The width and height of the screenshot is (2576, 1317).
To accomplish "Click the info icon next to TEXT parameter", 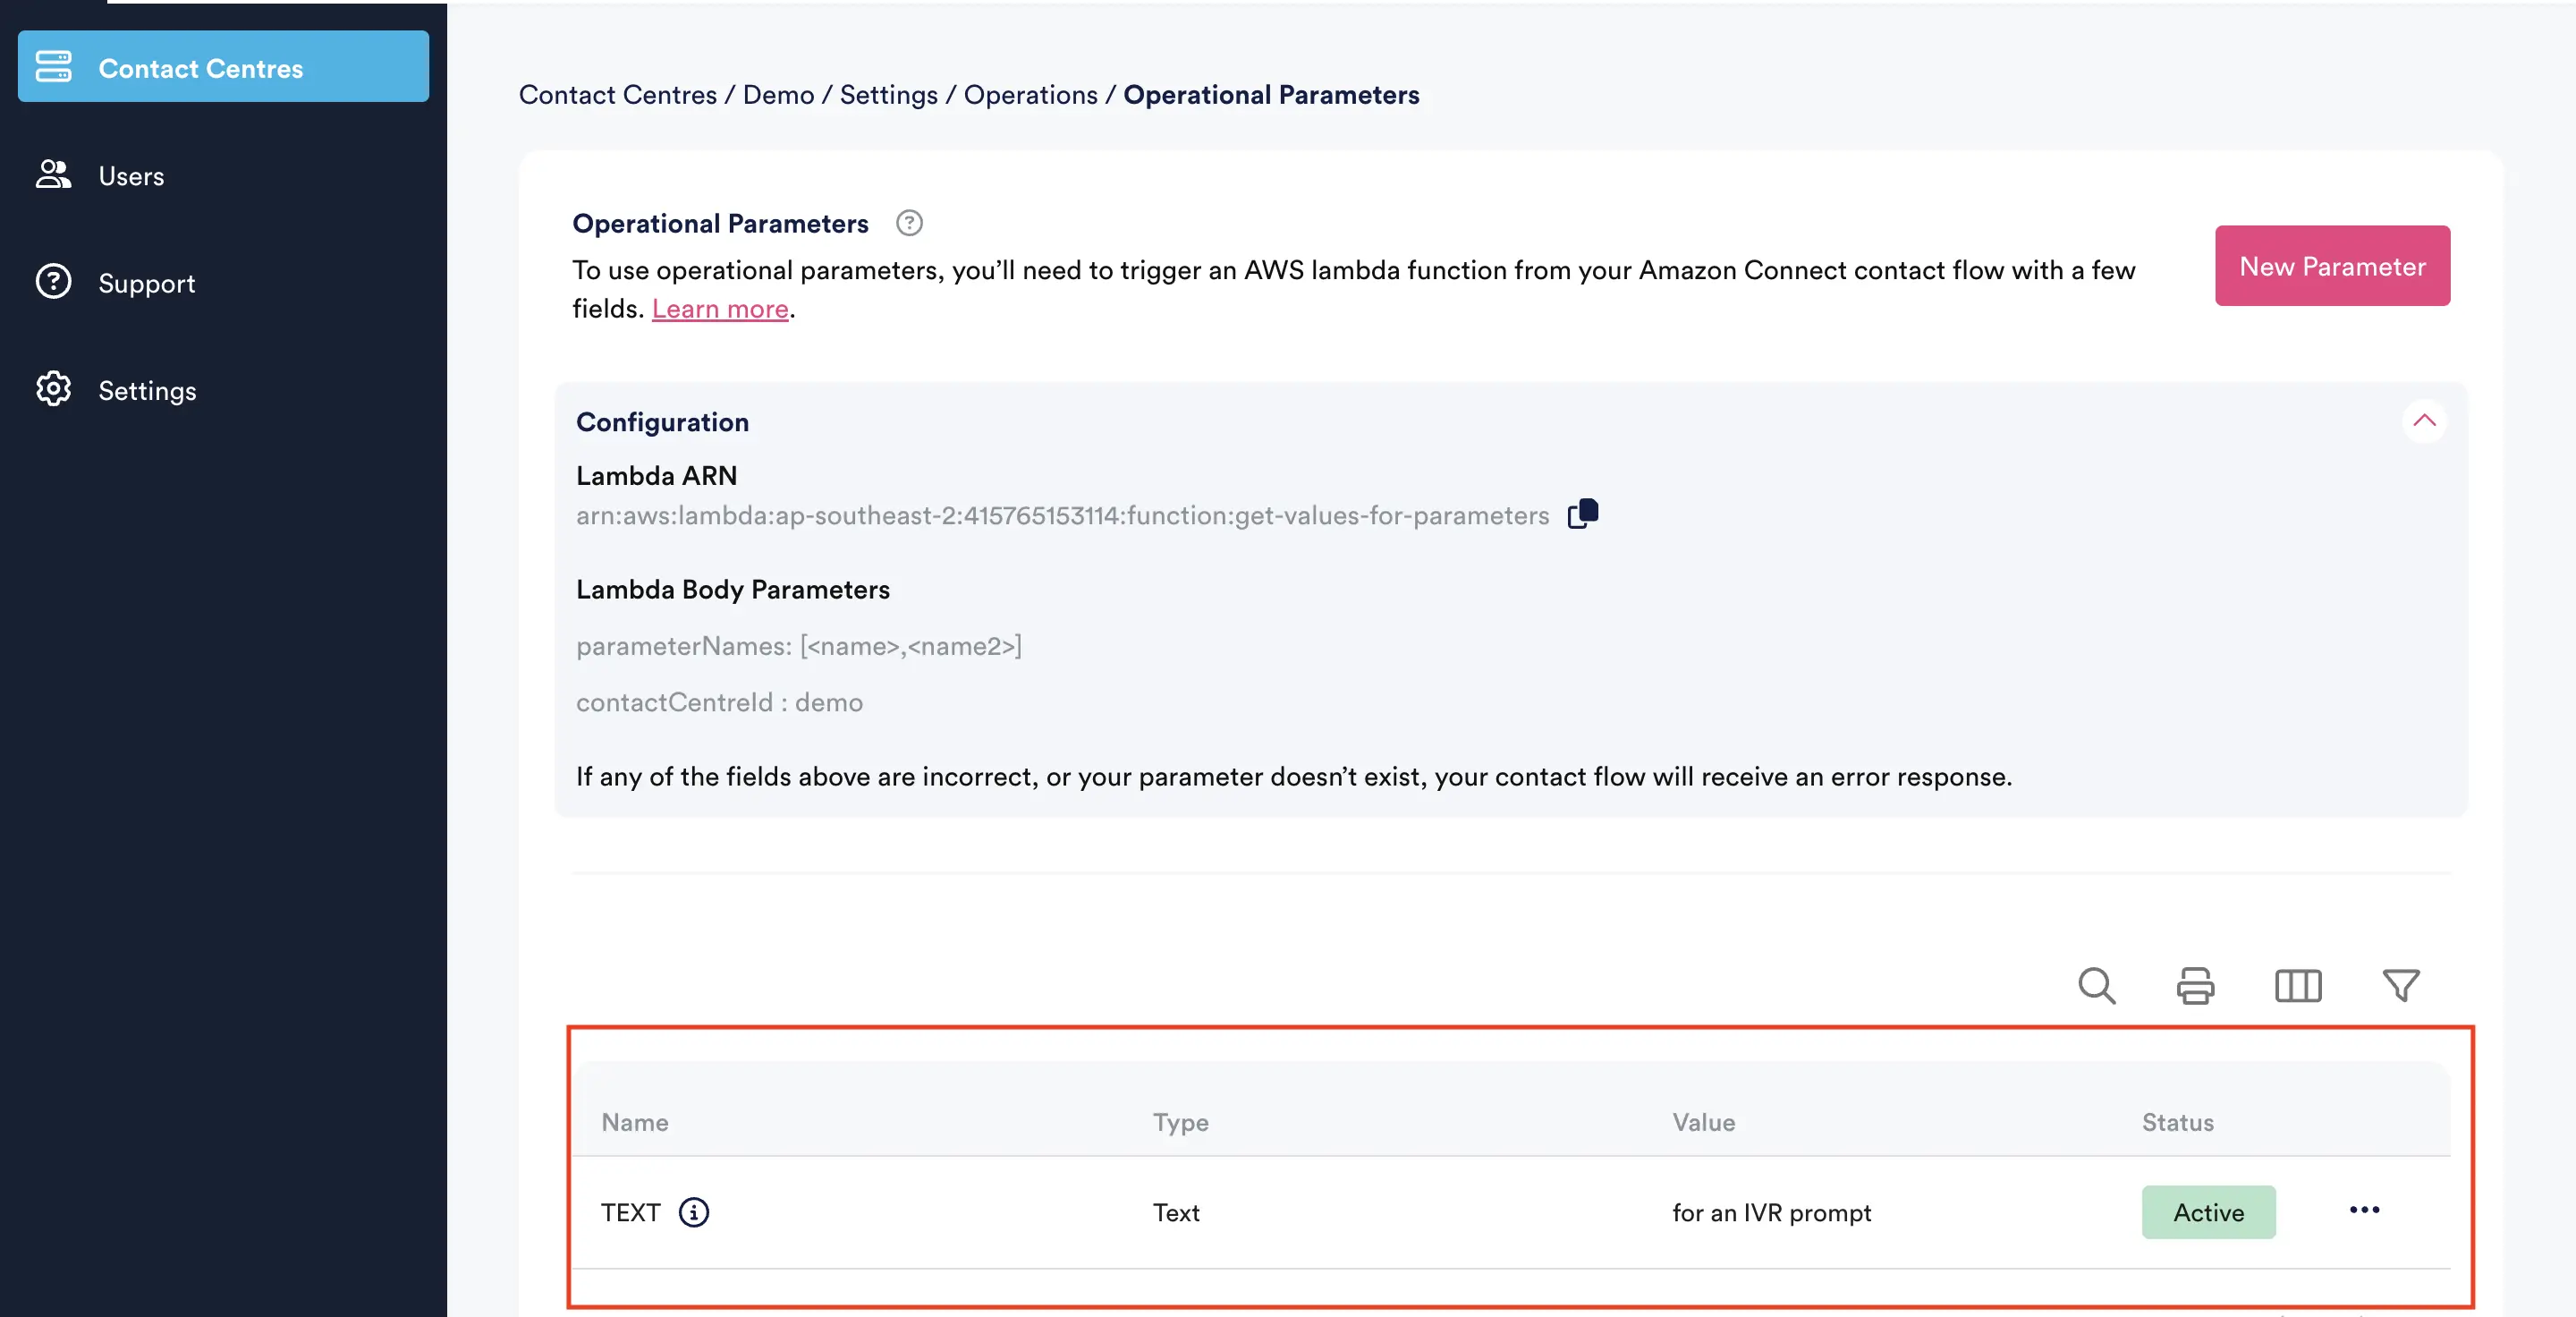I will pos(693,1211).
